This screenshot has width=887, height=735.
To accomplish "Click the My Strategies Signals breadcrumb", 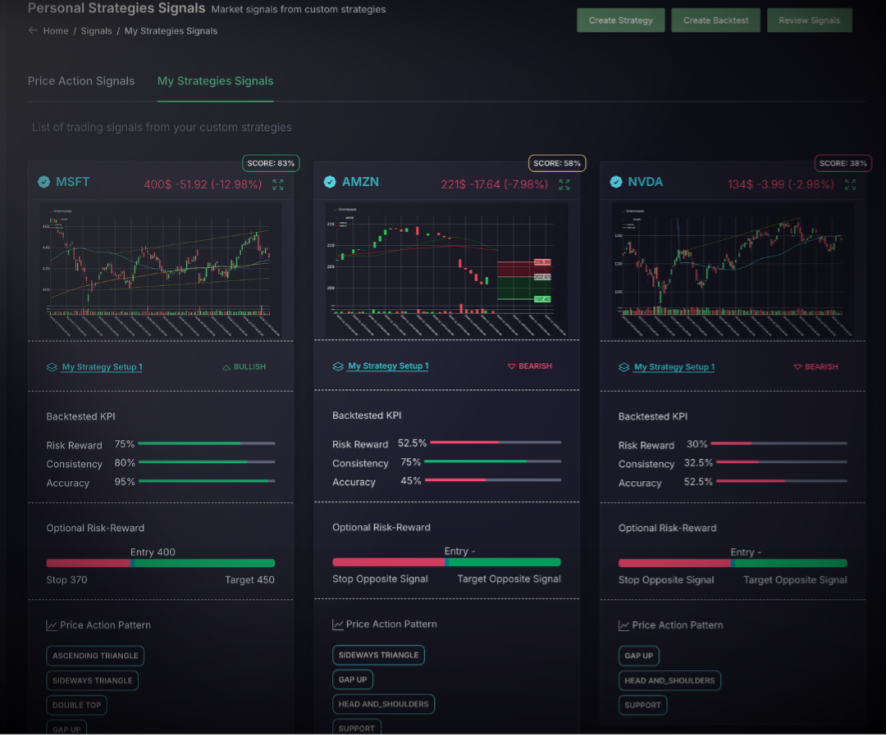I will [x=171, y=31].
